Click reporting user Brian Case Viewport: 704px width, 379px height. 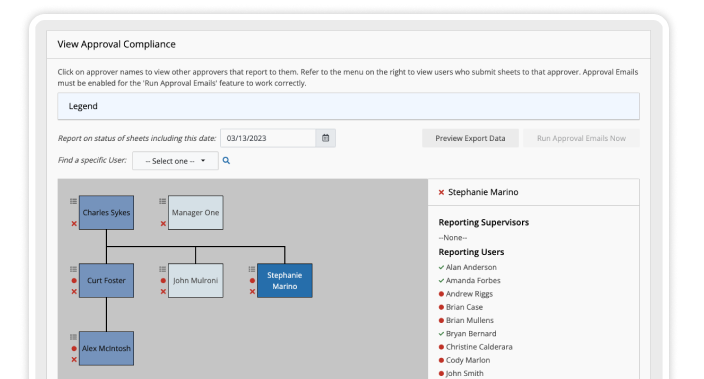coord(464,307)
